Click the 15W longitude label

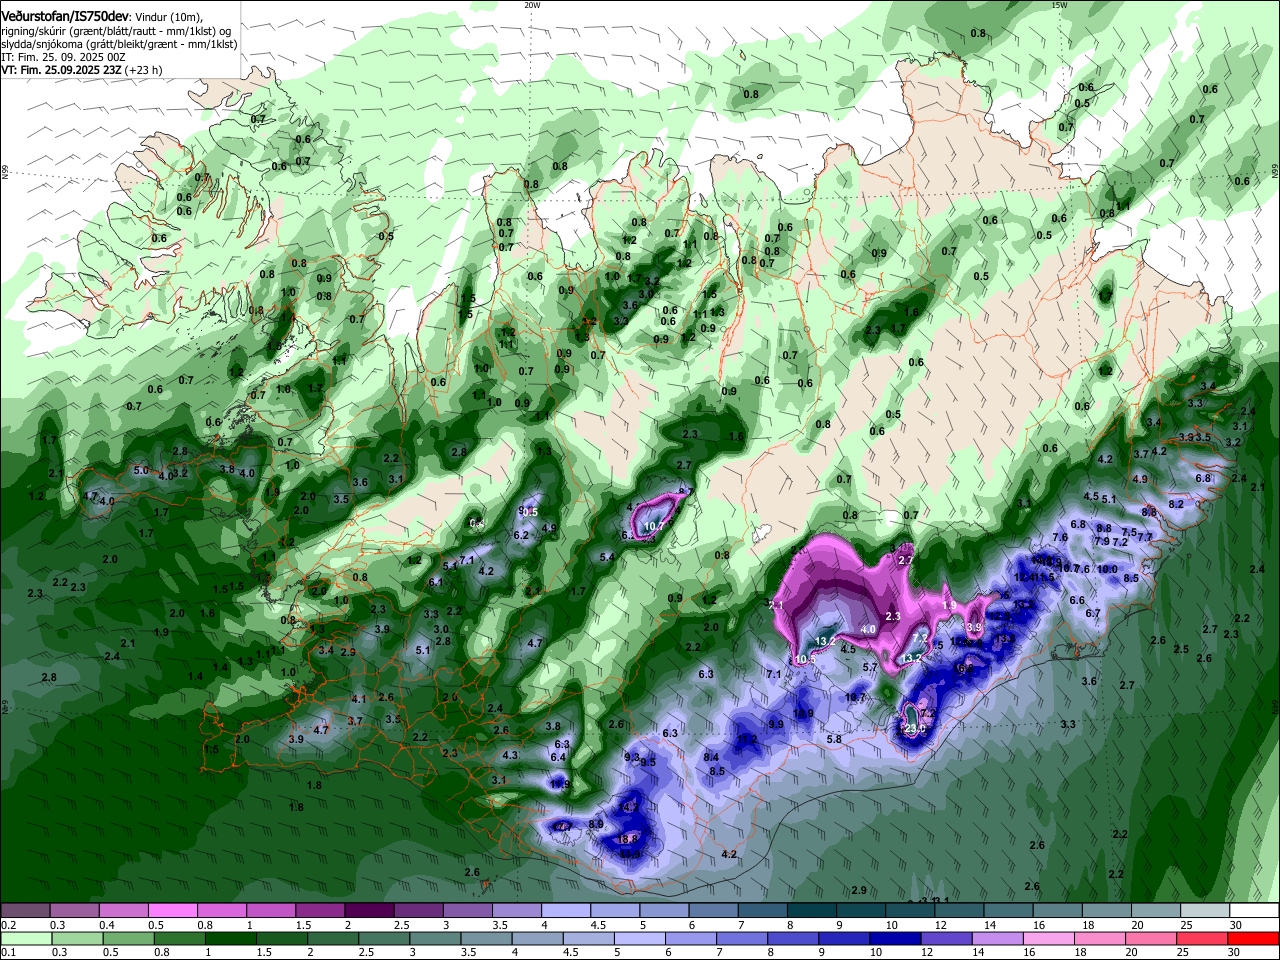tap(1059, 5)
